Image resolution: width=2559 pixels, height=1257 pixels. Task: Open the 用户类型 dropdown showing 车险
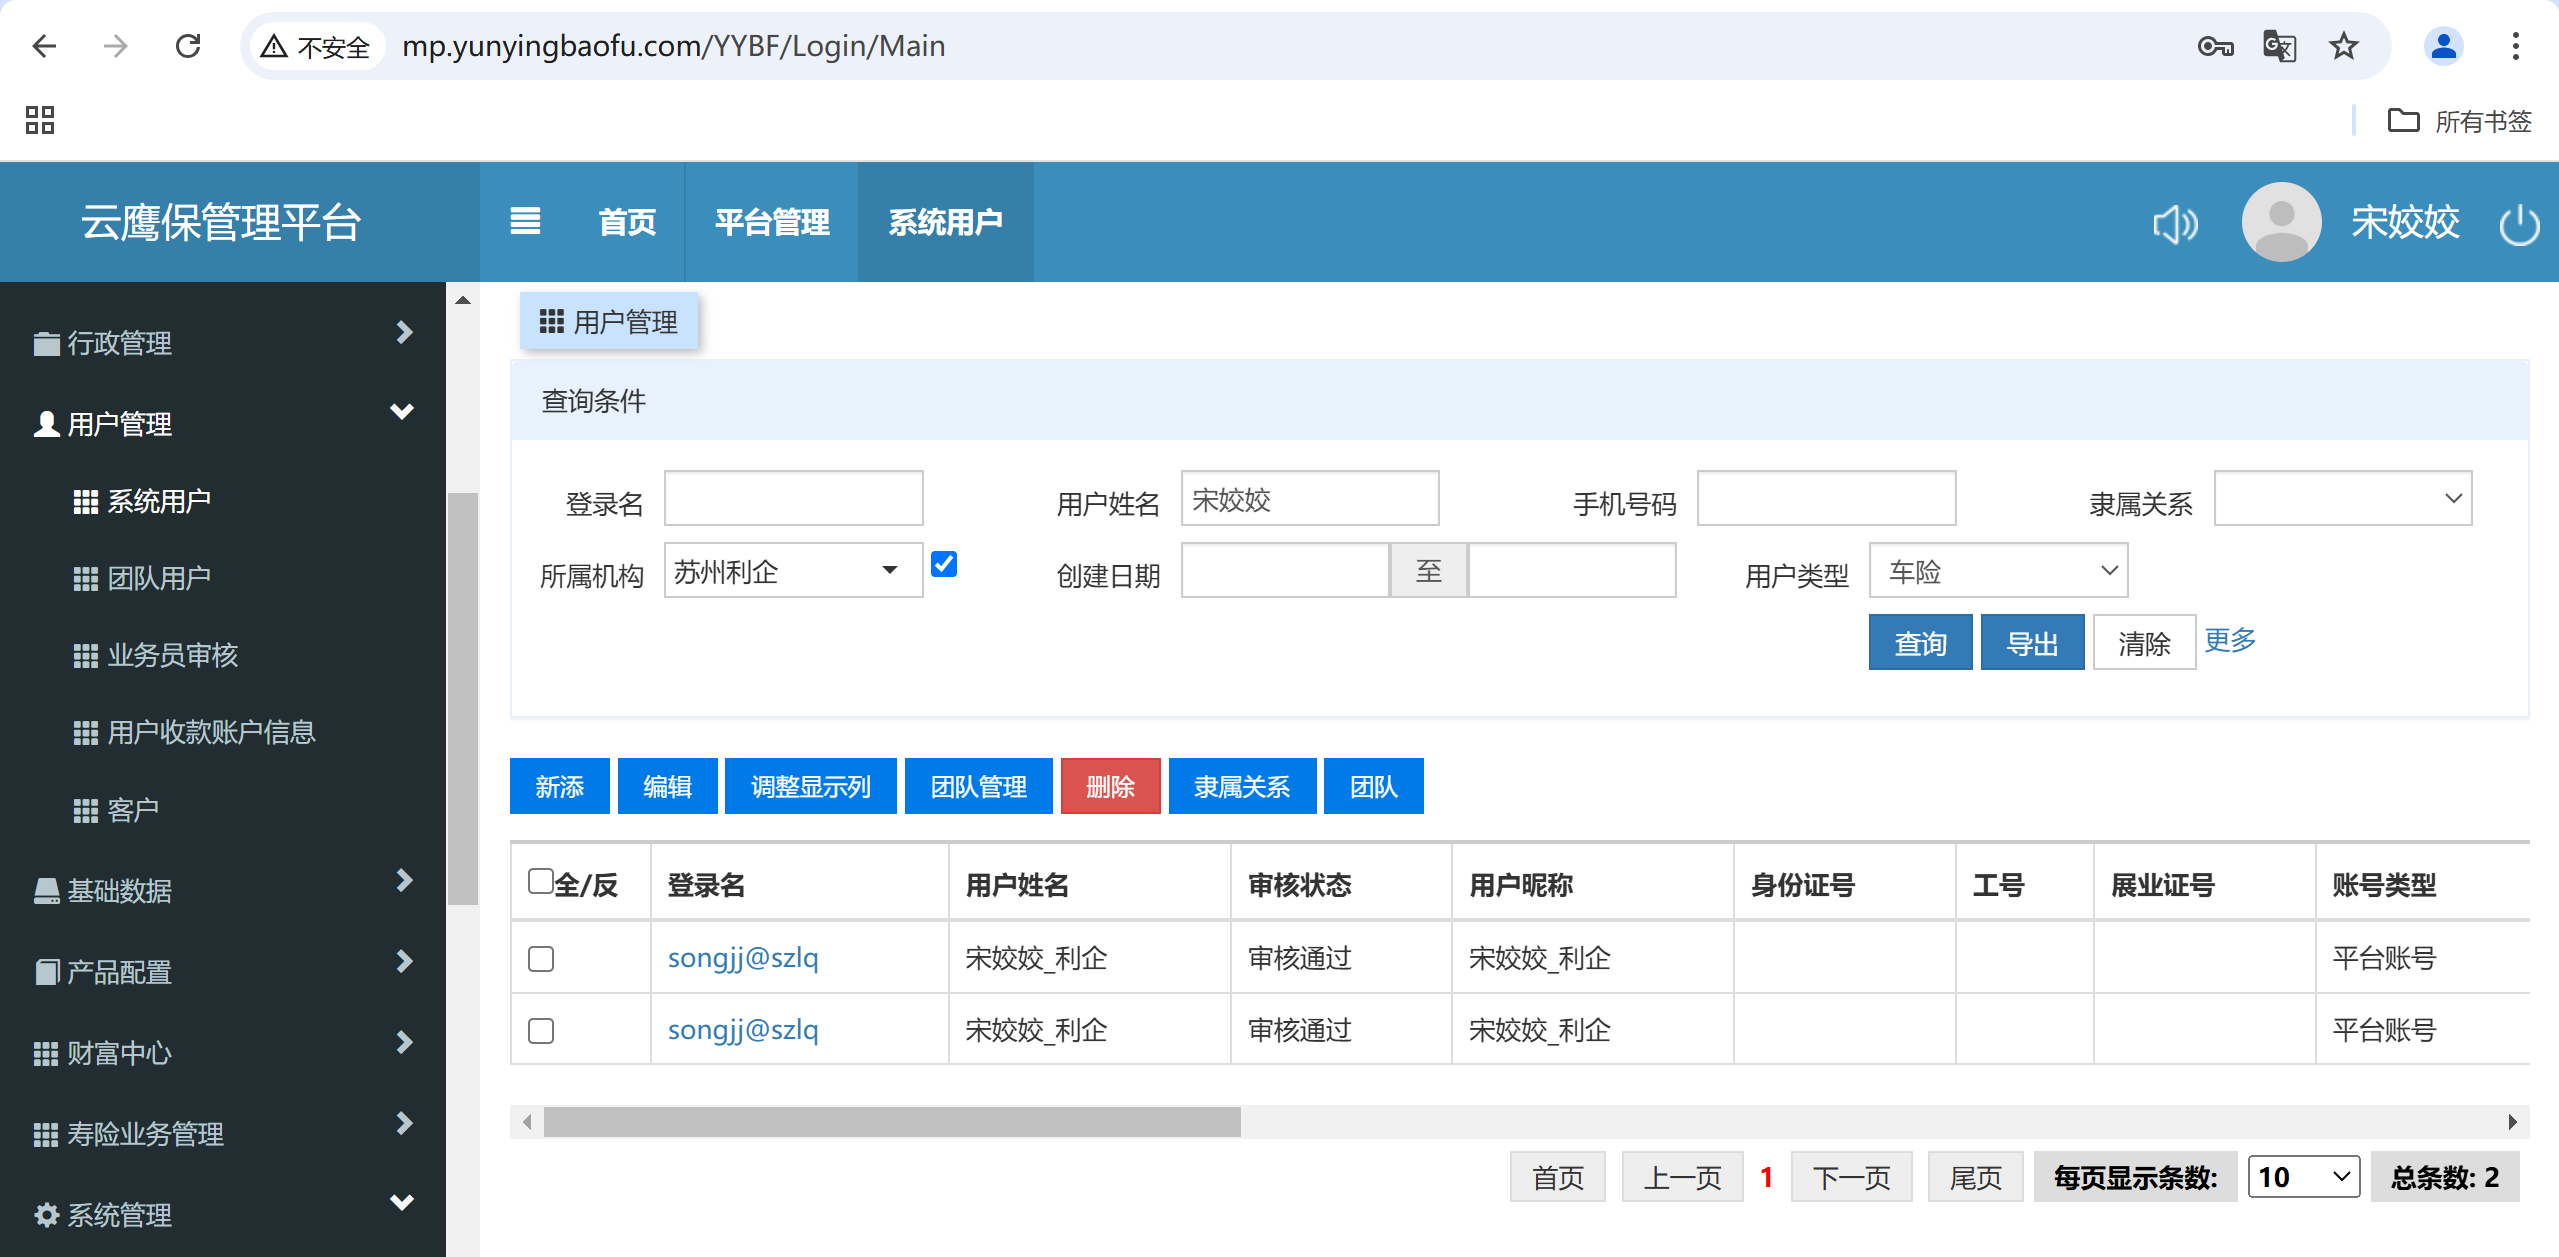click(x=1997, y=571)
